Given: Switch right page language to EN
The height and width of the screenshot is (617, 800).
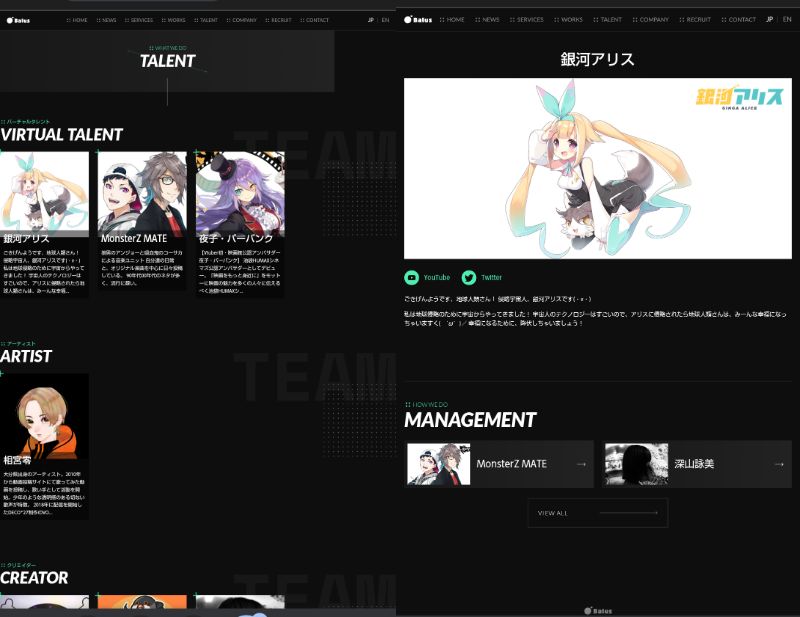Looking at the screenshot, I should [x=787, y=19].
